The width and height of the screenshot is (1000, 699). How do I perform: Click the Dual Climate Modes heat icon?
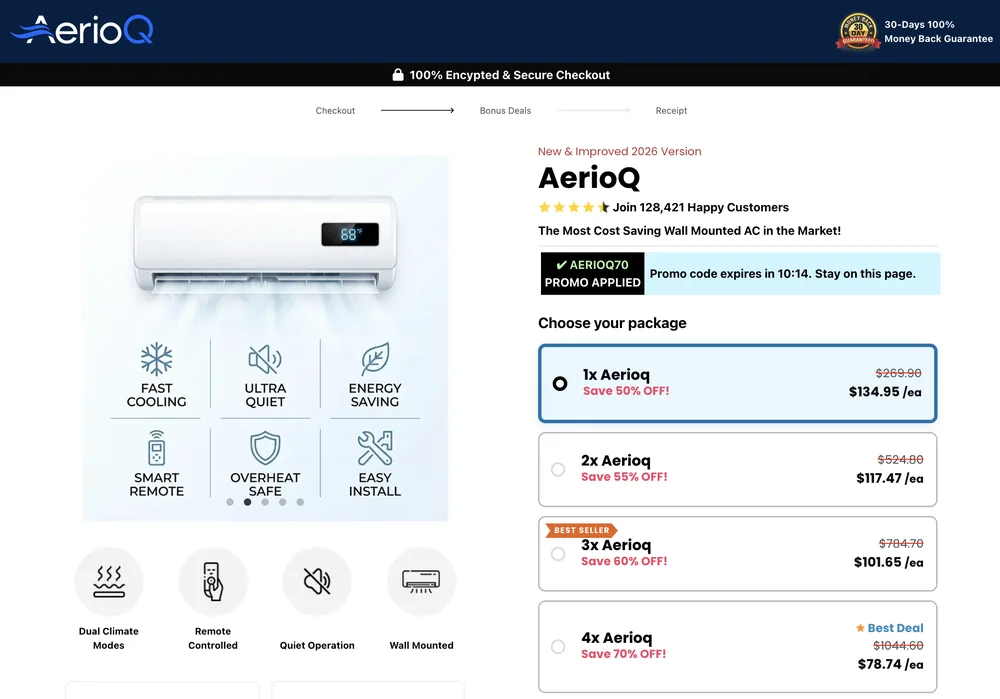click(109, 581)
